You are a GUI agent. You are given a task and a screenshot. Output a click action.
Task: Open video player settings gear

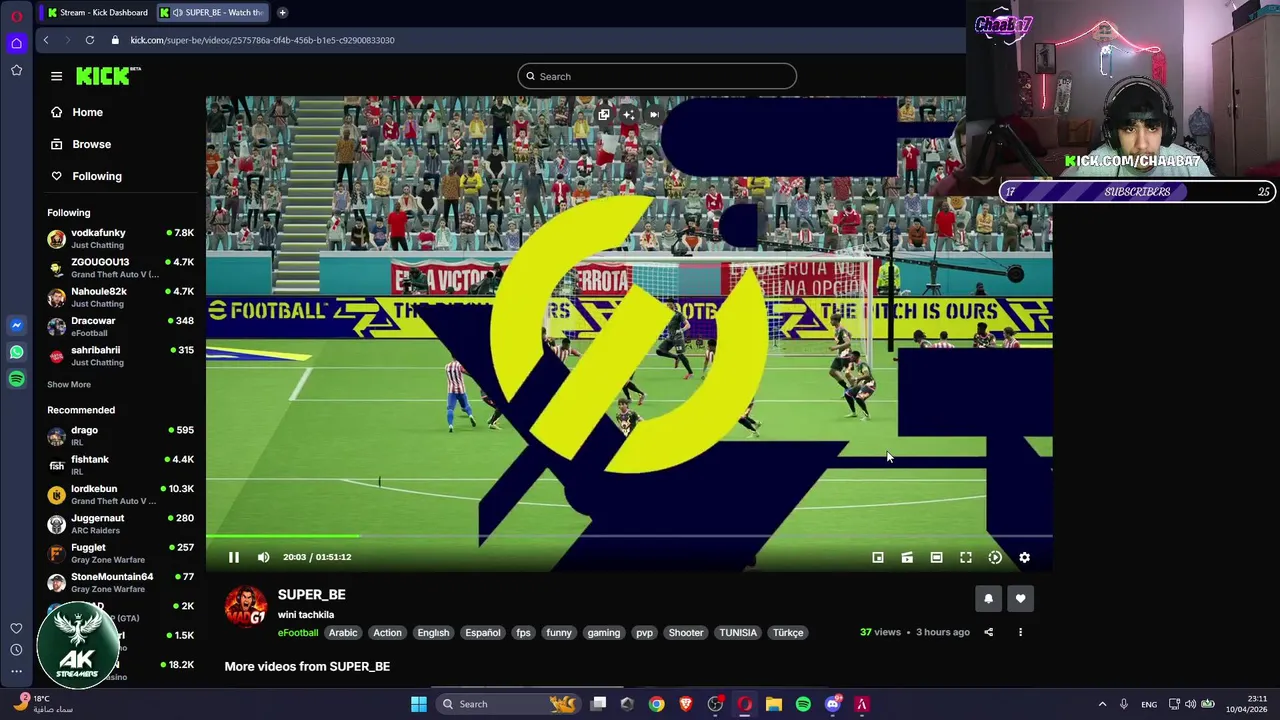coord(1024,558)
